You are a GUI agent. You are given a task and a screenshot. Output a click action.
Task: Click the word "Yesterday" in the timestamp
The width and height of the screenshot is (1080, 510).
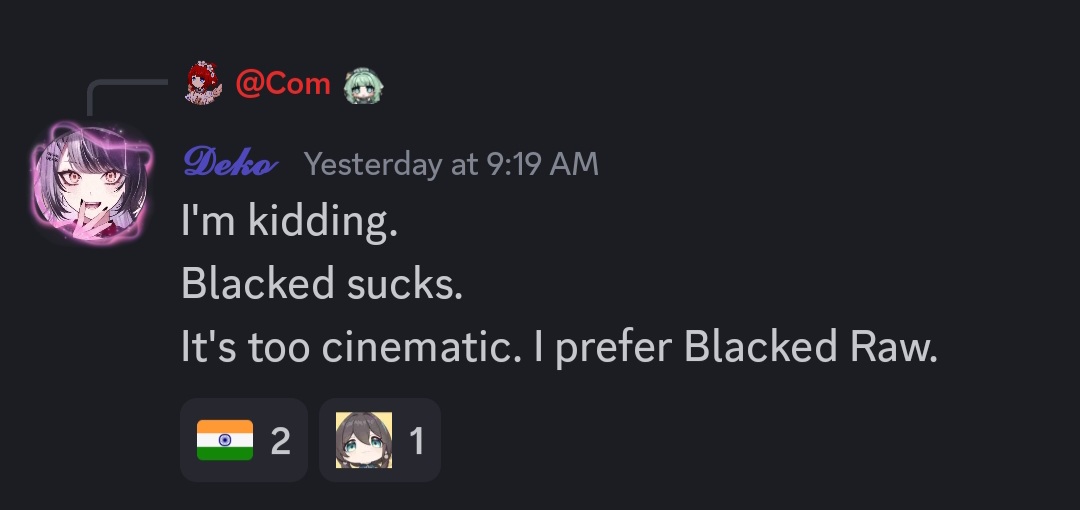[x=373, y=164]
